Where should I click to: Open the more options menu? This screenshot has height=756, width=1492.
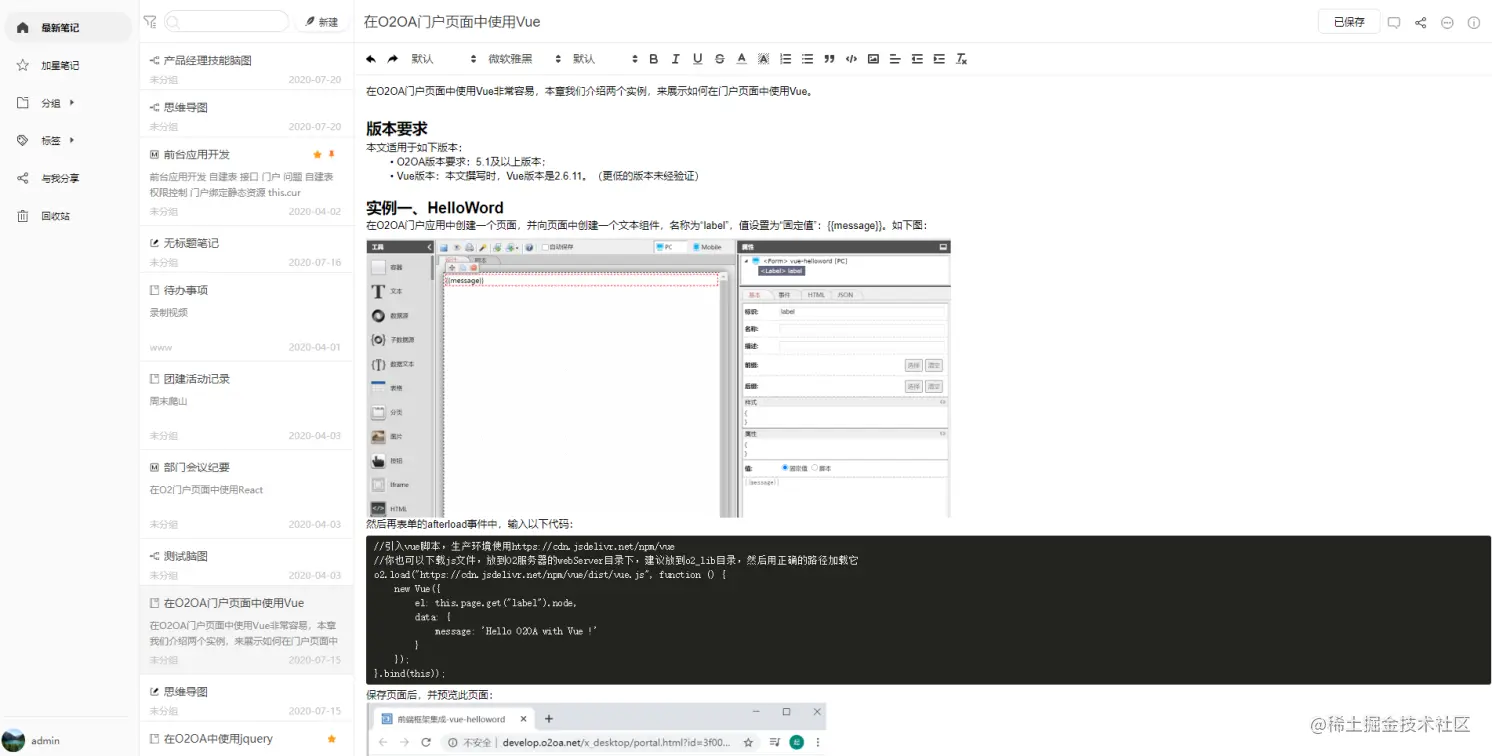(1447, 21)
